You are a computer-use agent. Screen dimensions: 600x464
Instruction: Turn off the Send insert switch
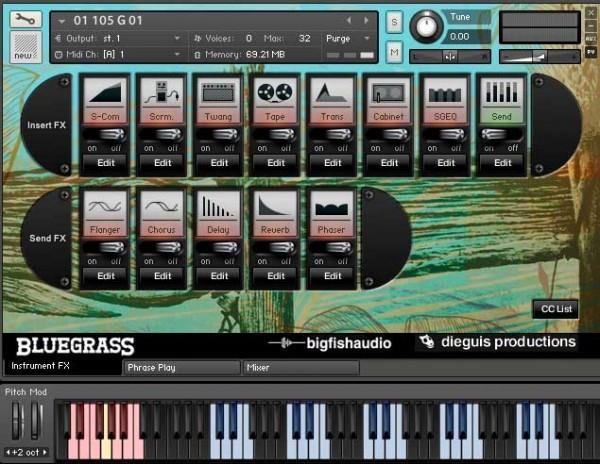point(502,135)
